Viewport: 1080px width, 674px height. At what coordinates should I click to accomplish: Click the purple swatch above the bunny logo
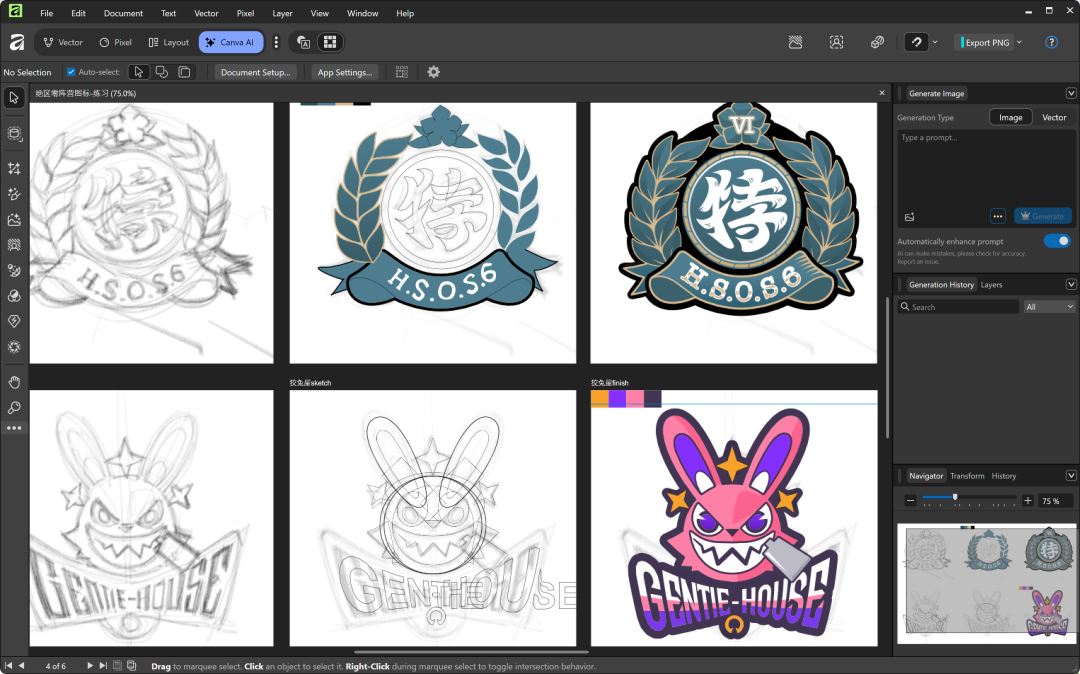[x=617, y=399]
